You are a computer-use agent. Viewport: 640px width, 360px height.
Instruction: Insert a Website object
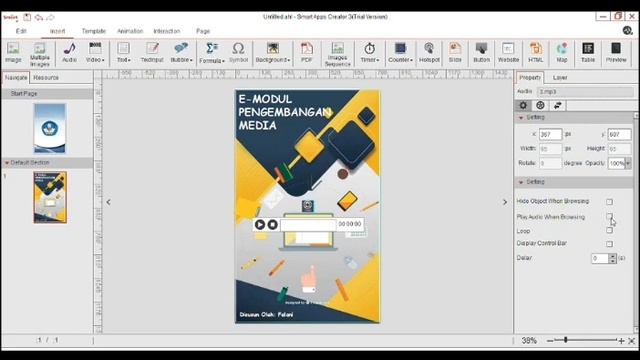point(508,53)
